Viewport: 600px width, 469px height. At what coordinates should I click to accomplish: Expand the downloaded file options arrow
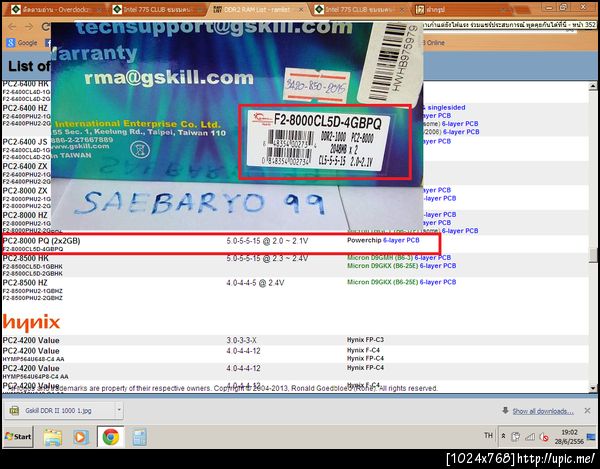point(119,410)
